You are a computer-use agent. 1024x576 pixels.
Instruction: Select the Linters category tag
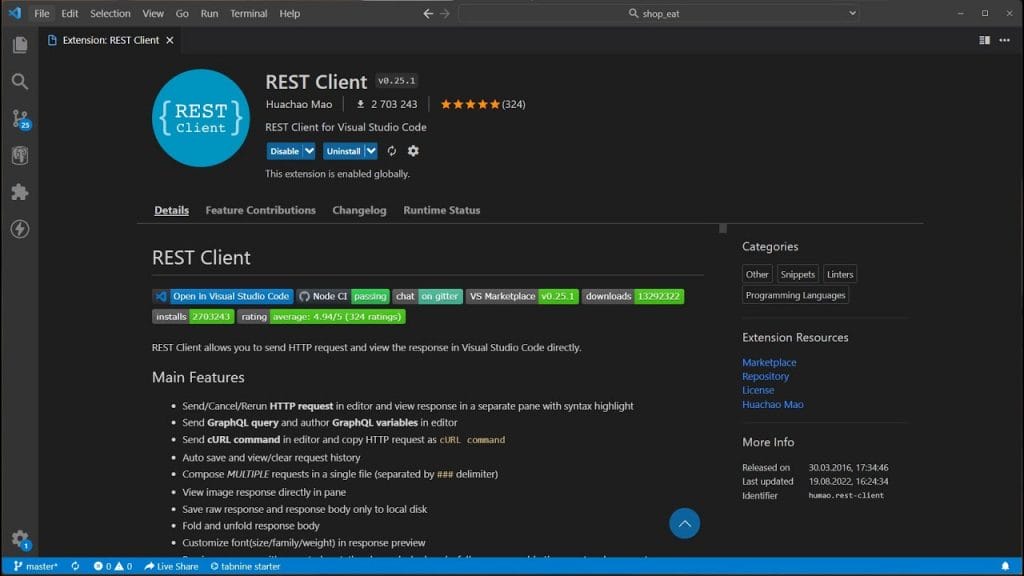pos(840,274)
